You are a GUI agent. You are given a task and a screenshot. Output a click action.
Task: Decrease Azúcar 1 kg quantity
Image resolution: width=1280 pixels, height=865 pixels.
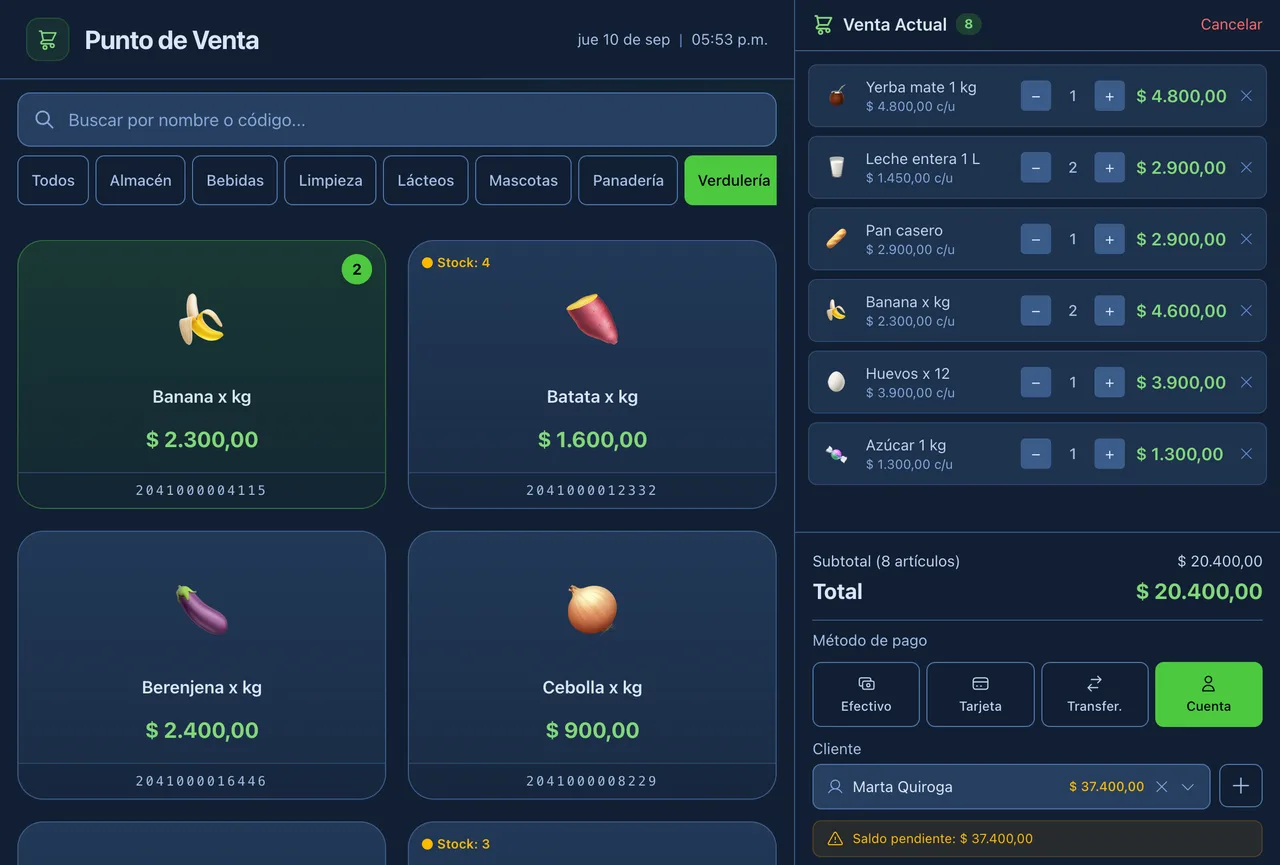click(1035, 454)
